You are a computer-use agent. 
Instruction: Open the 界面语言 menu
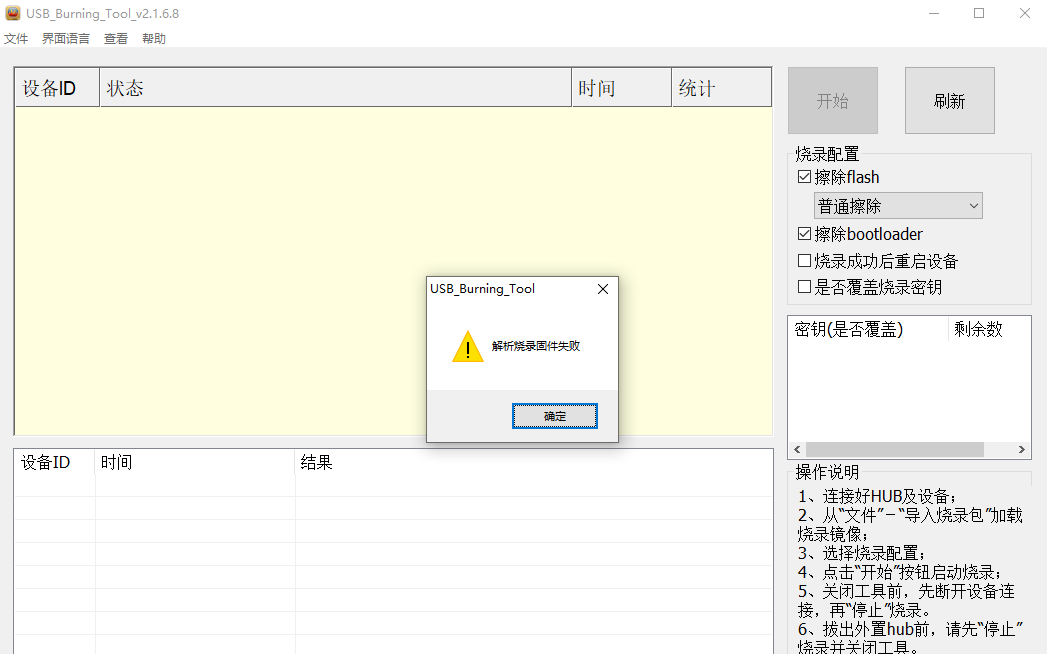coord(65,38)
